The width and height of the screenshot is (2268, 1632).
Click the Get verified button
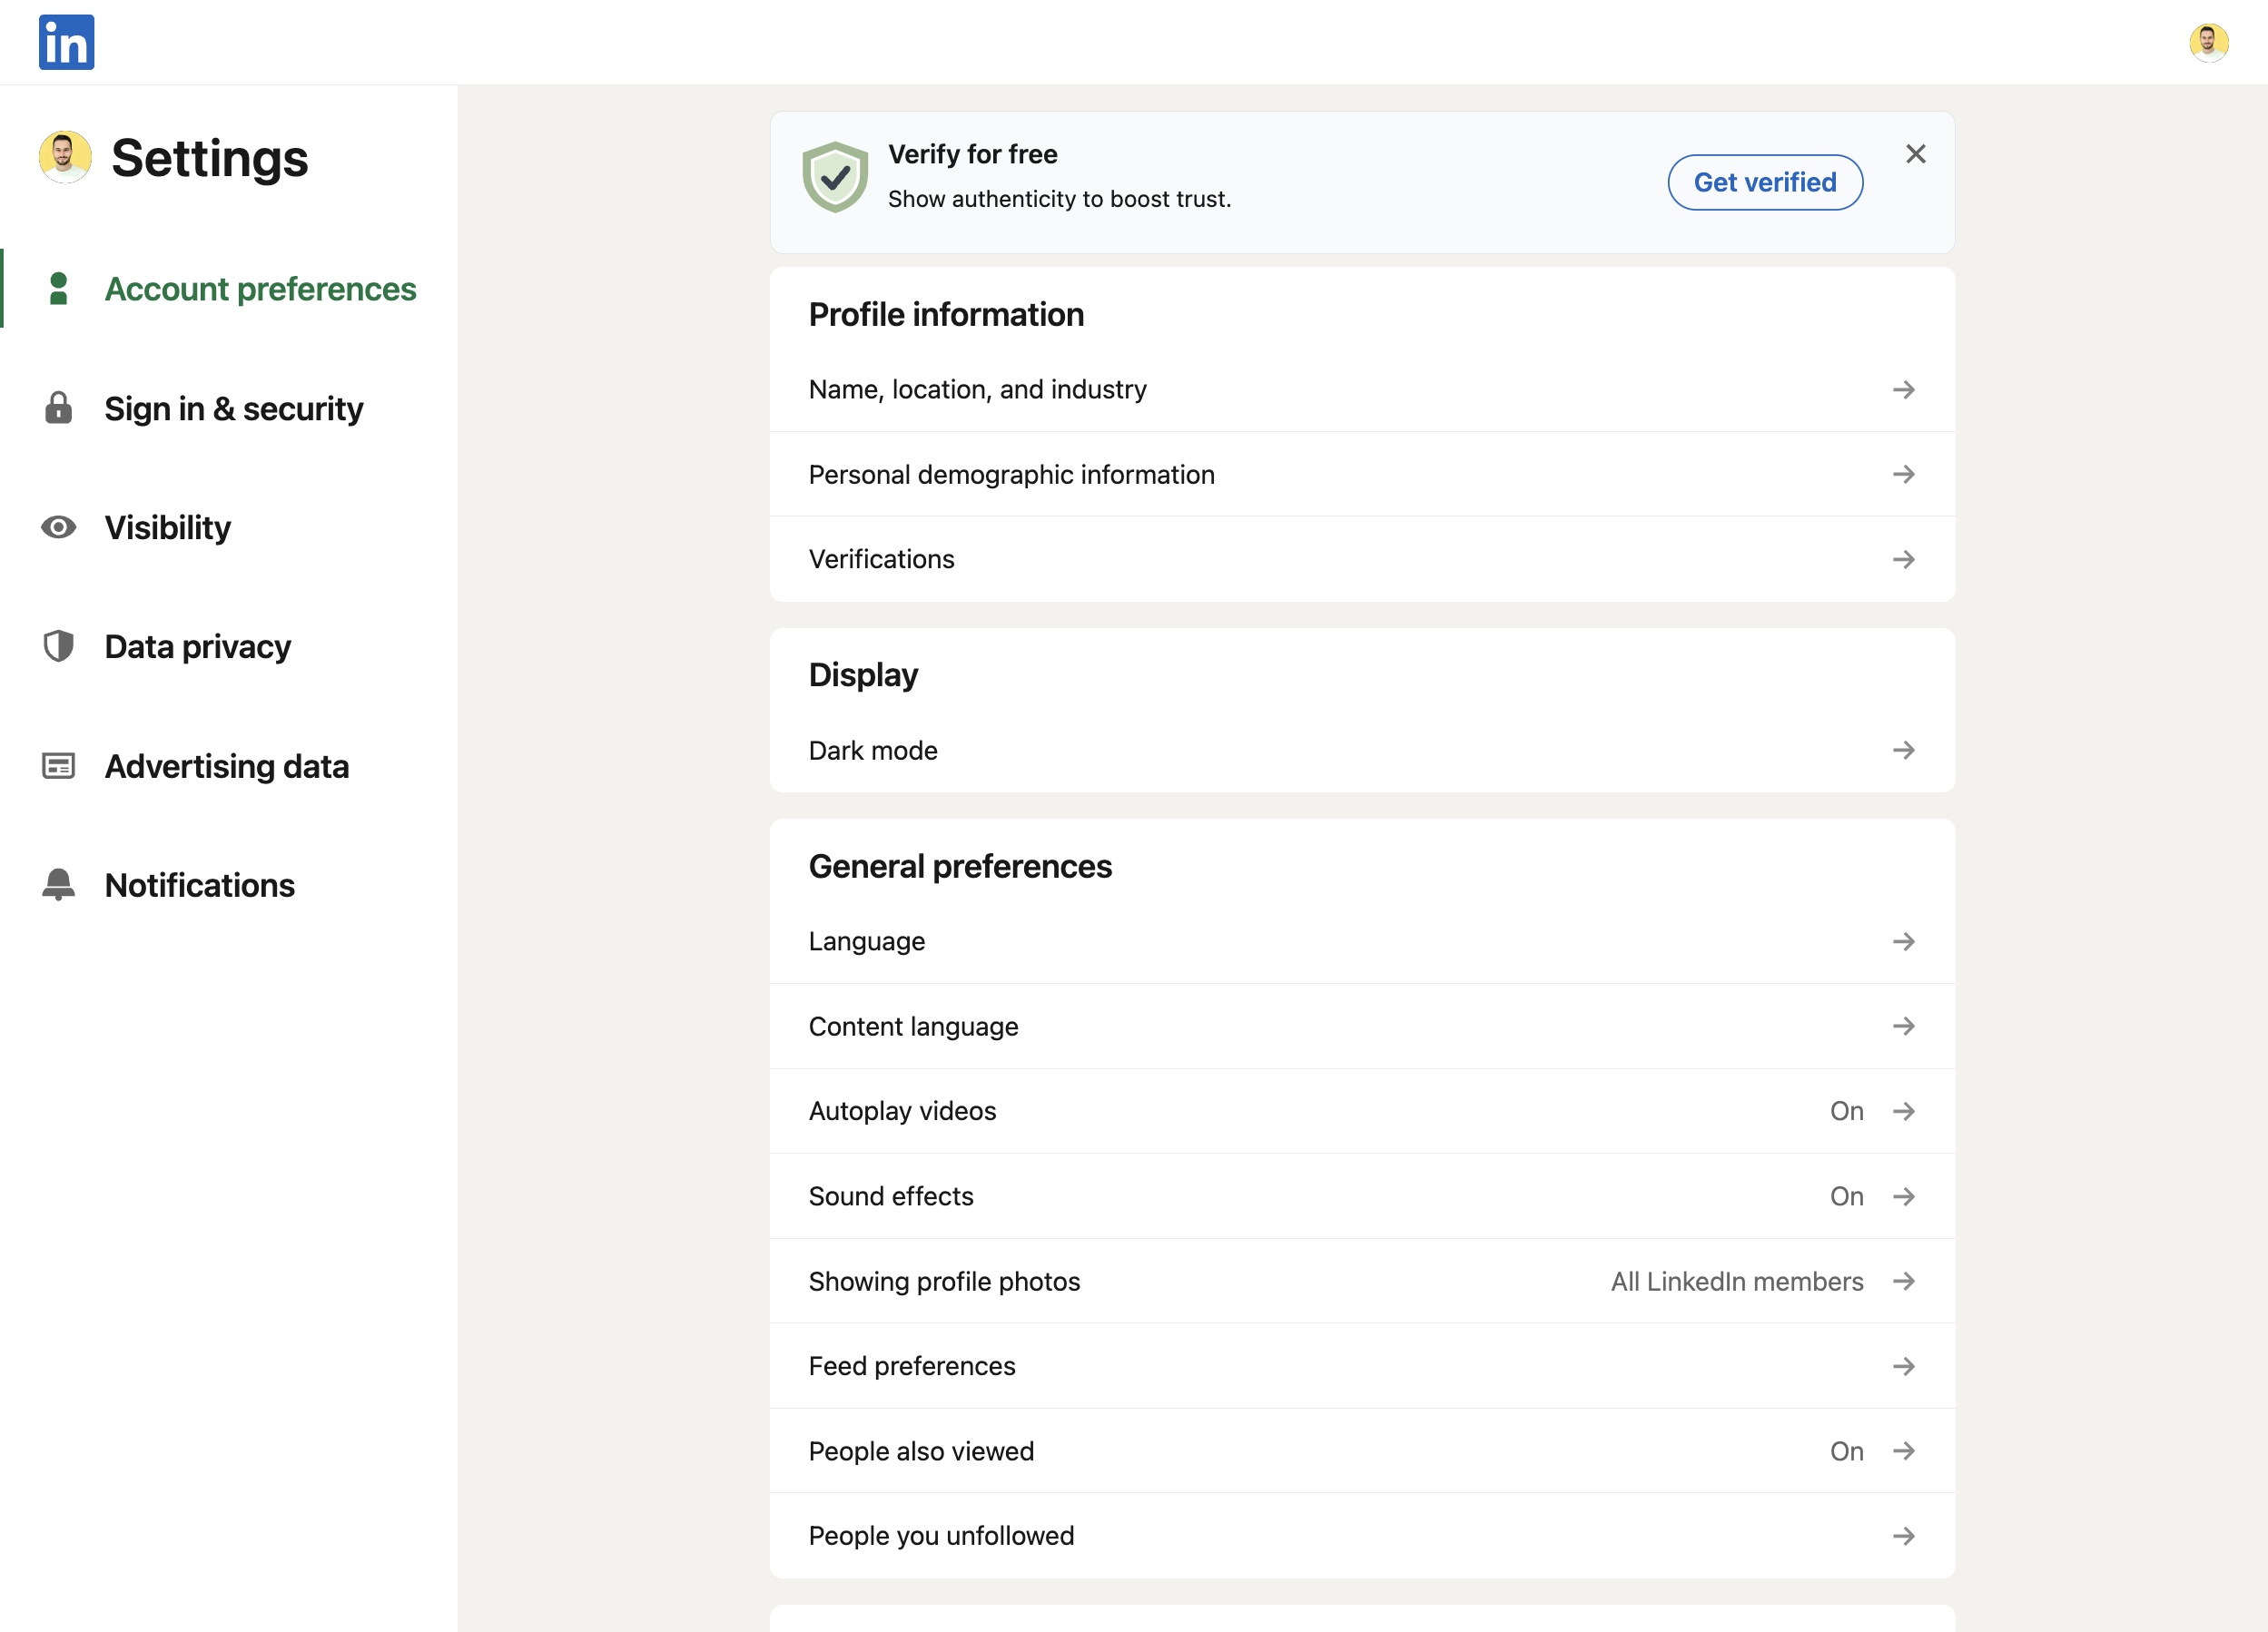coord(1765,182)
